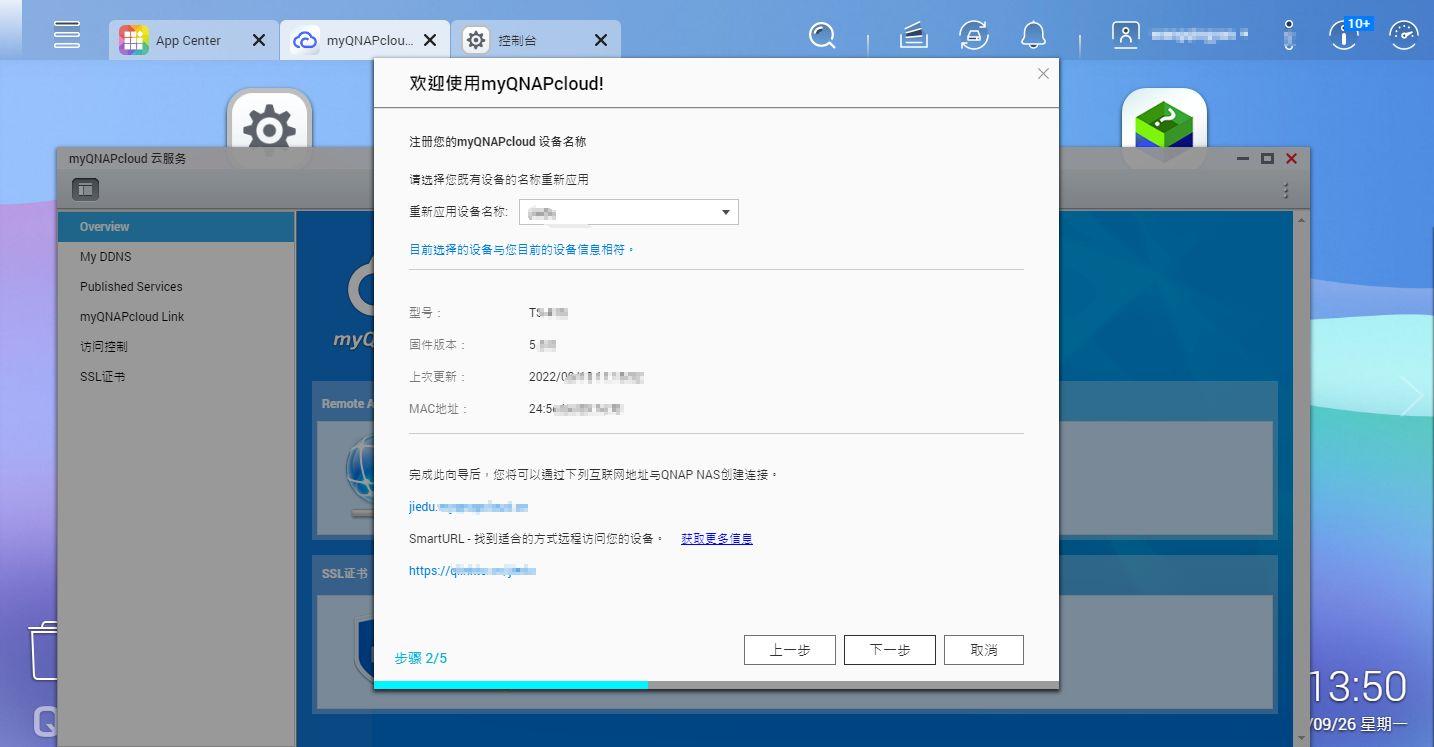This screenshot has width=1434, height=747.
Task: Open the green cube help desktop icon
Action: point(1164,128)
